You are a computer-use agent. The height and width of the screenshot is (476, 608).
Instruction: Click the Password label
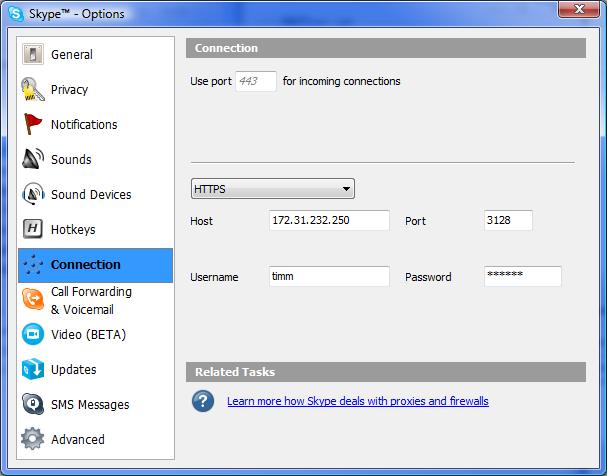[x=428, y=277]
